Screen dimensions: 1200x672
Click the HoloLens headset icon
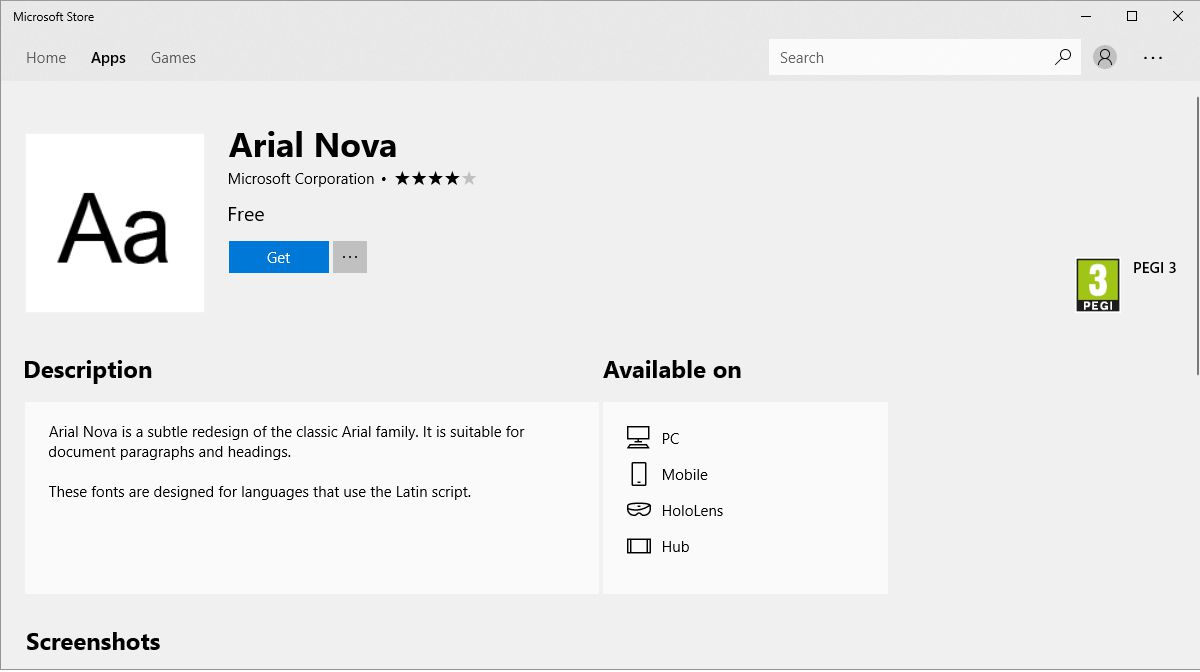638,510
